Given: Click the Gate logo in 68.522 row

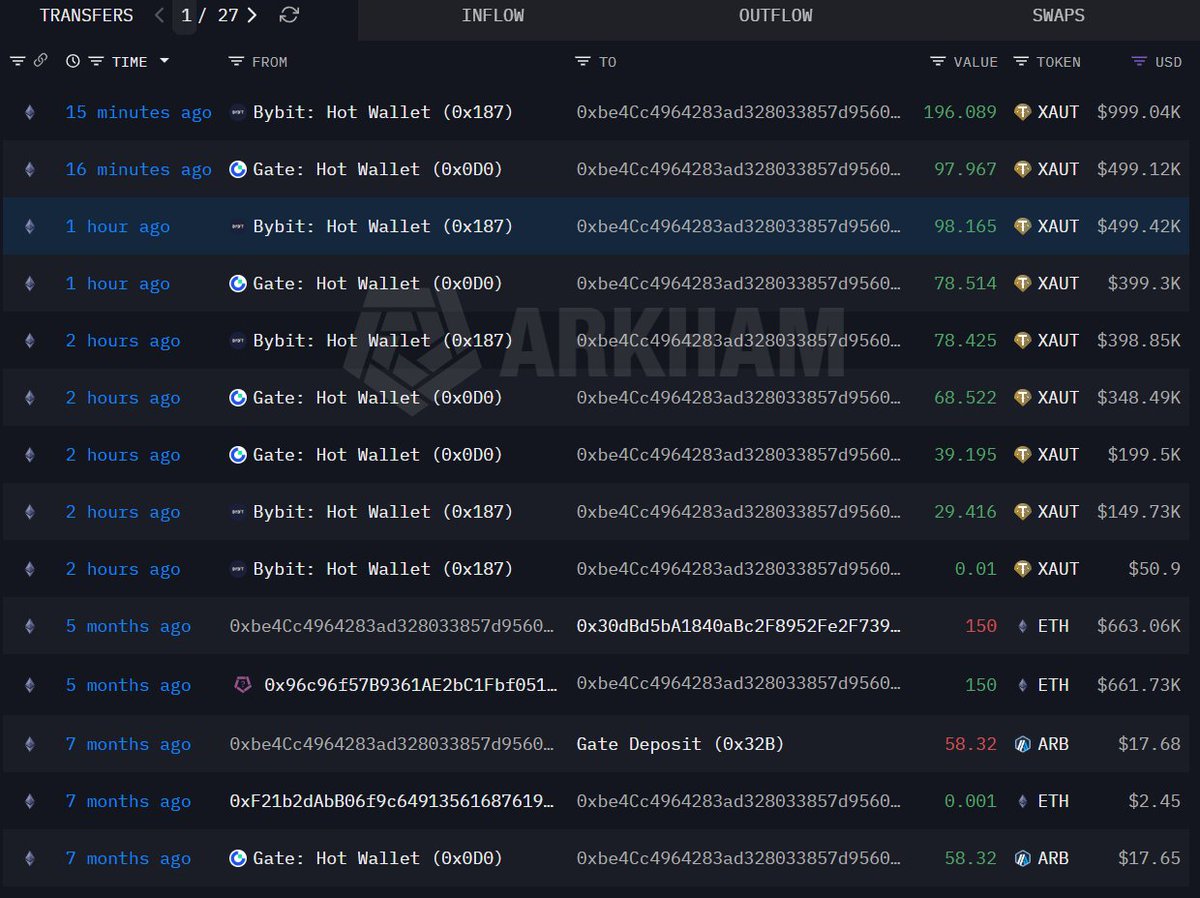Looking at the screenshot, I should click(238, 397).
